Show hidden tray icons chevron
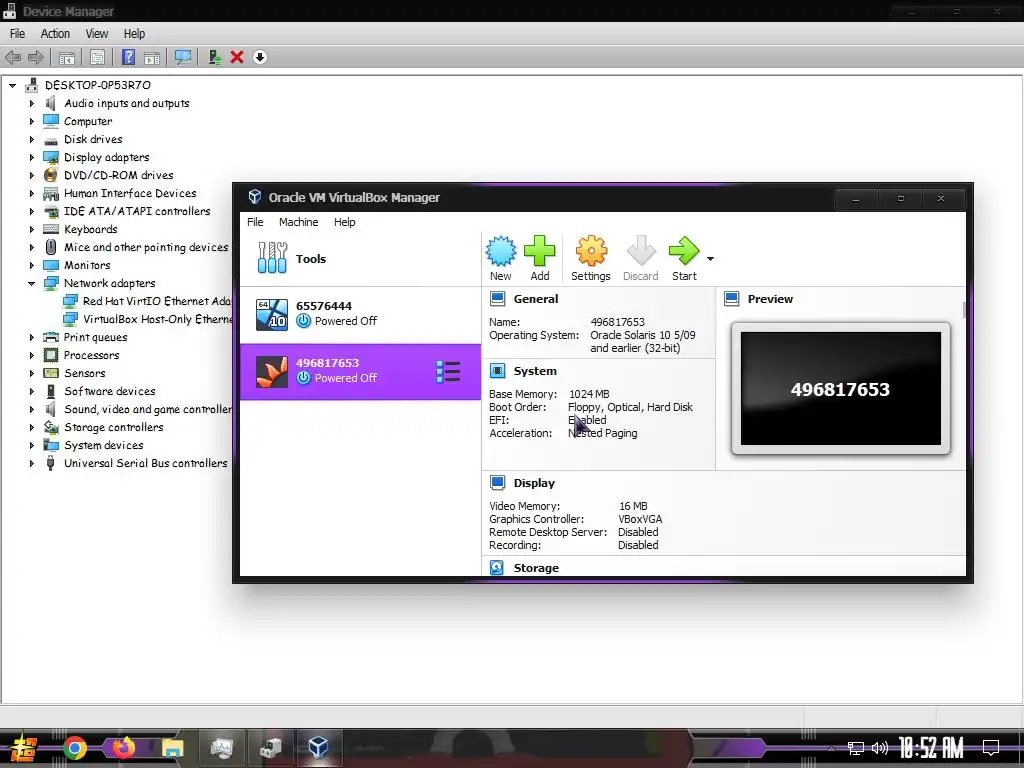1024x768 pixels. pyautogui.click(x=831, y=748)
